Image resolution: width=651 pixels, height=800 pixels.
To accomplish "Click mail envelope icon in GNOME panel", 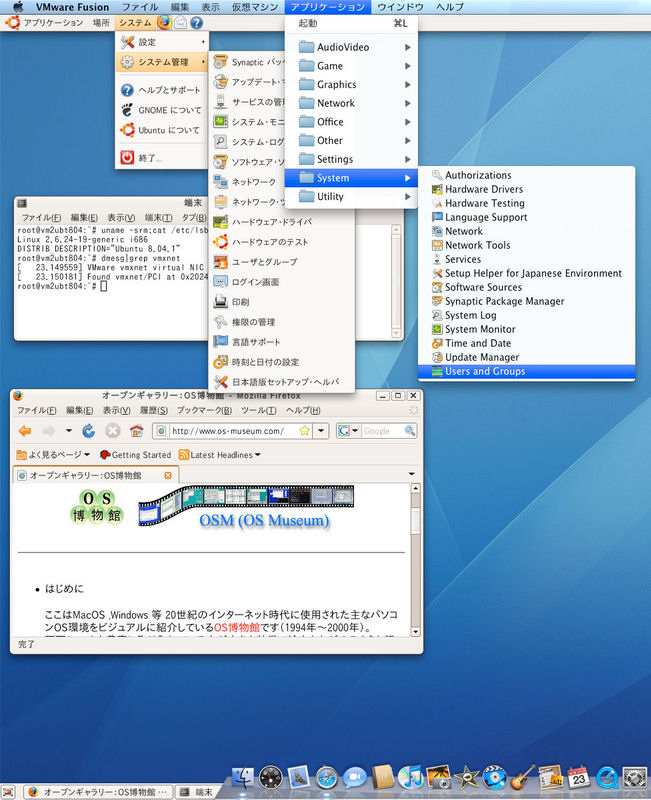I will [x=180, y=22].
